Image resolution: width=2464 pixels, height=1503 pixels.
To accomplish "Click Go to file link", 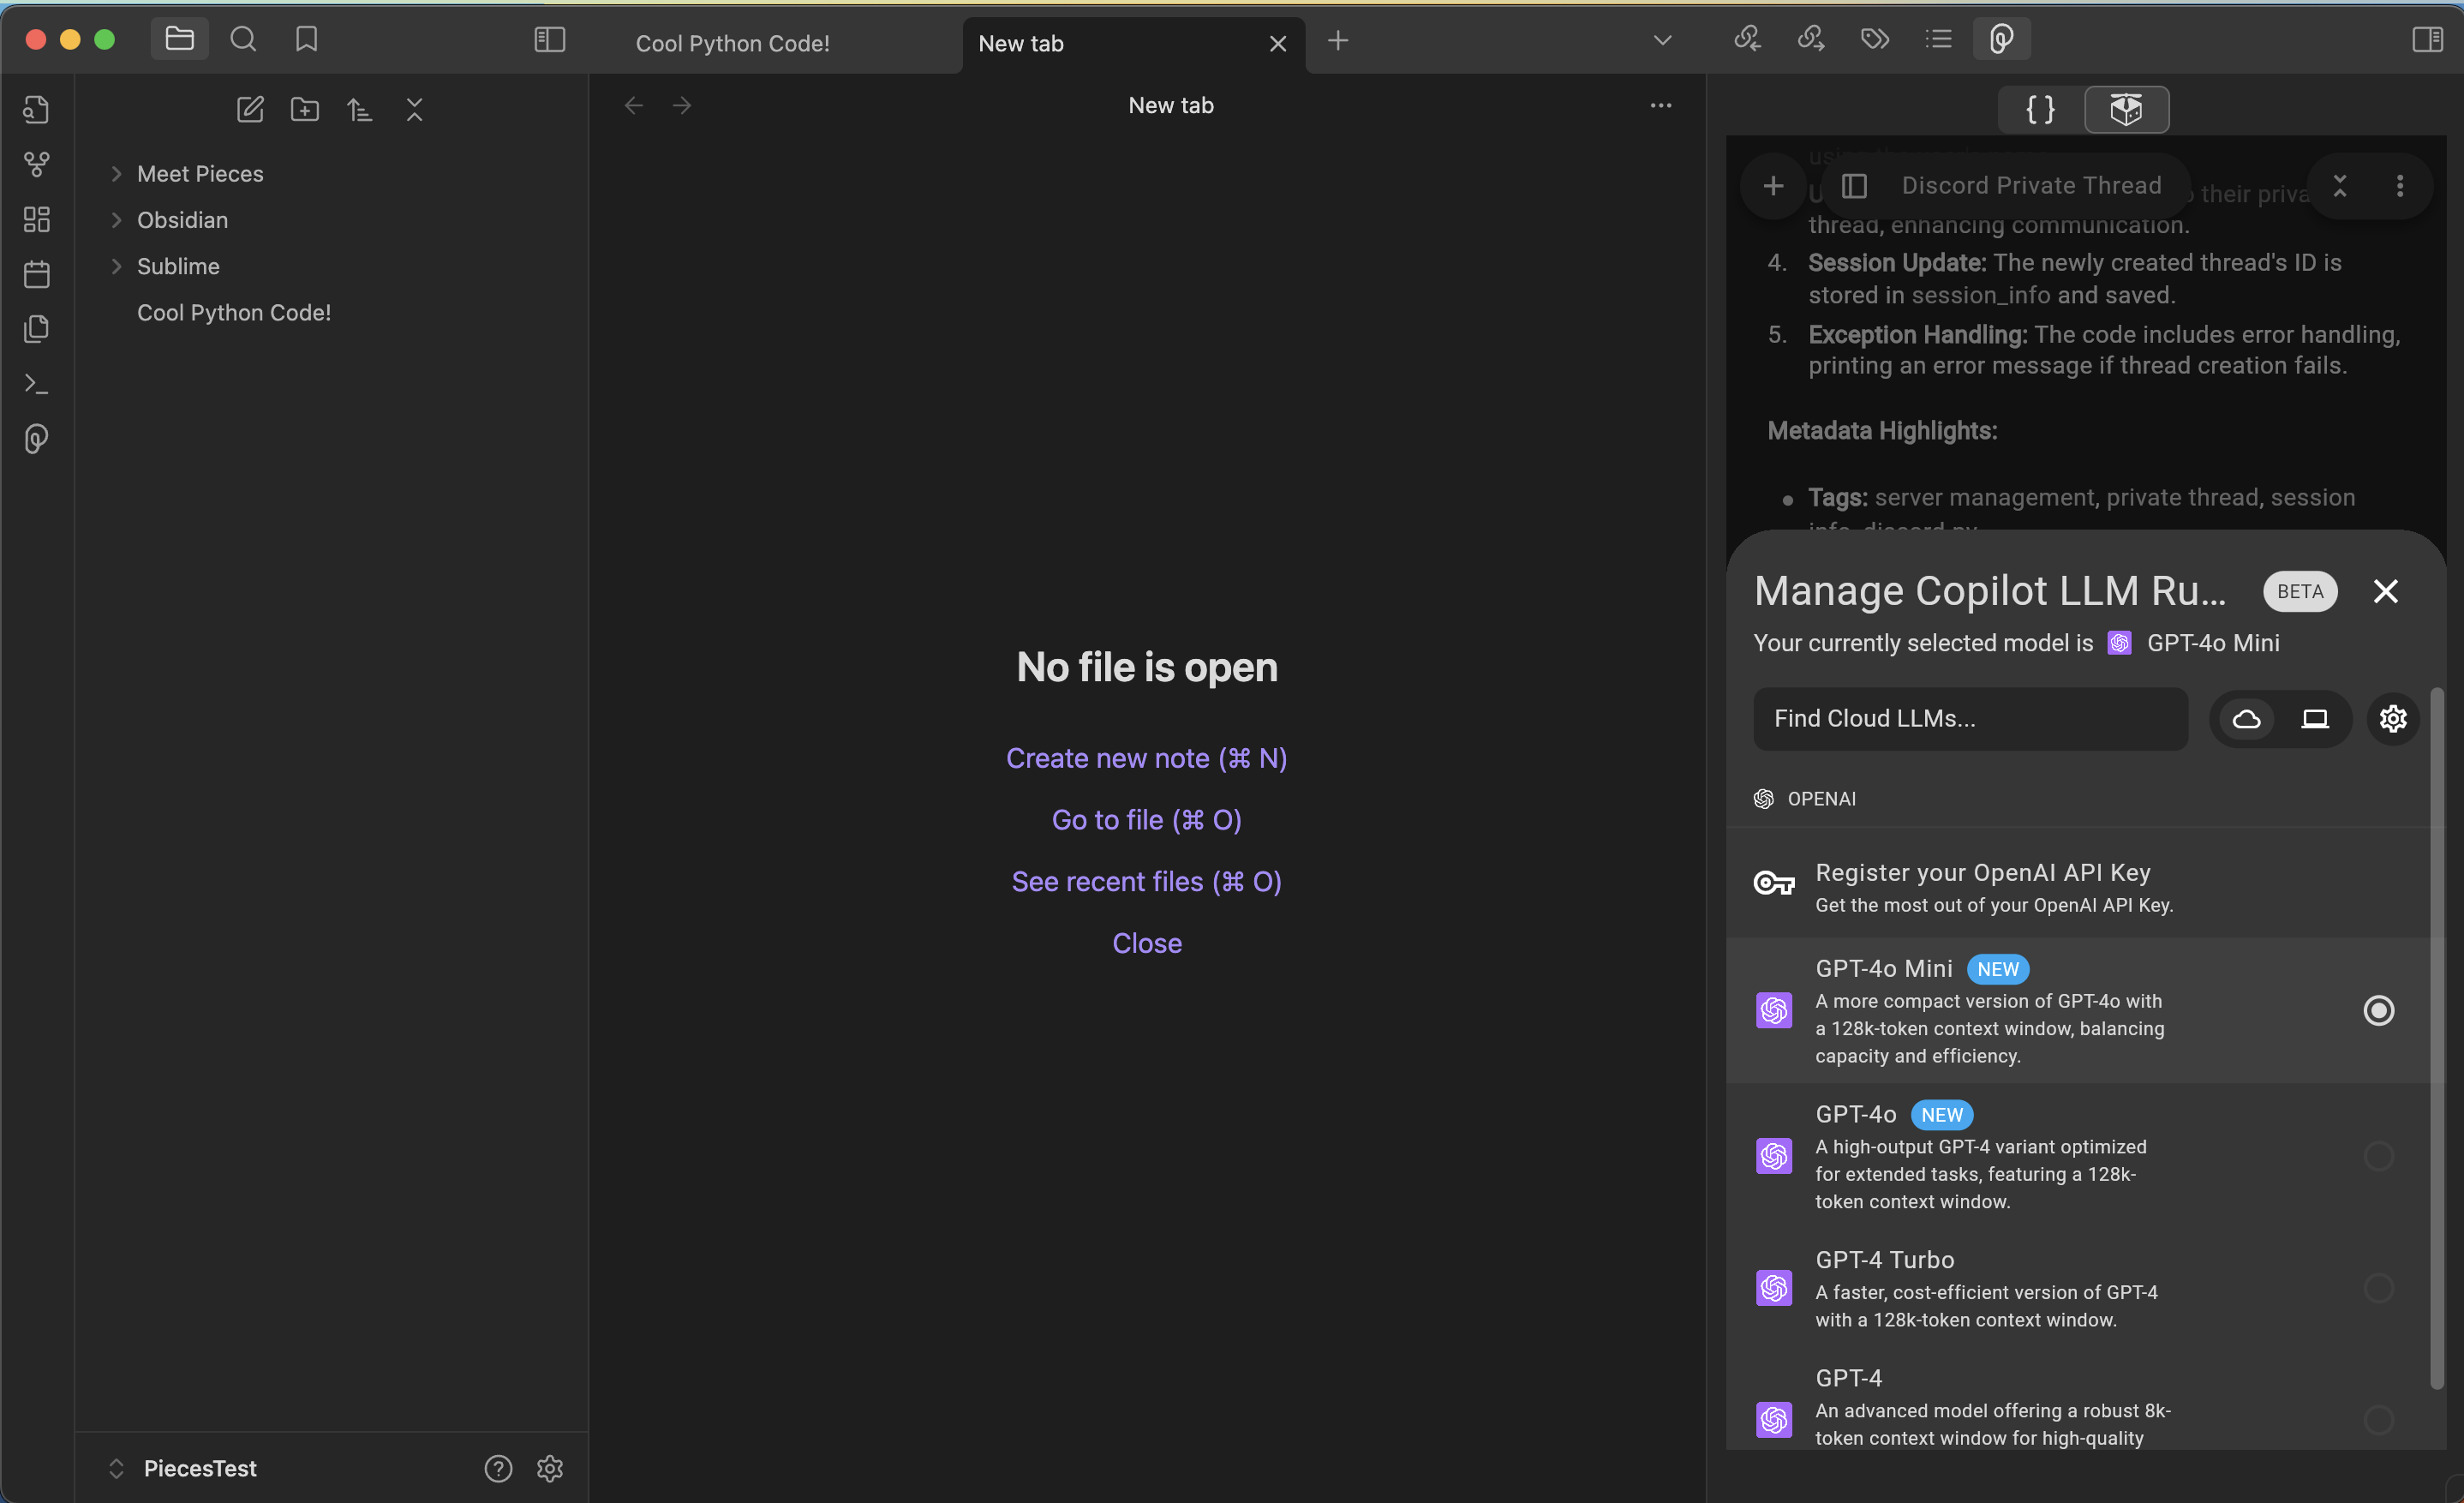I will (x=1146, y=820).
